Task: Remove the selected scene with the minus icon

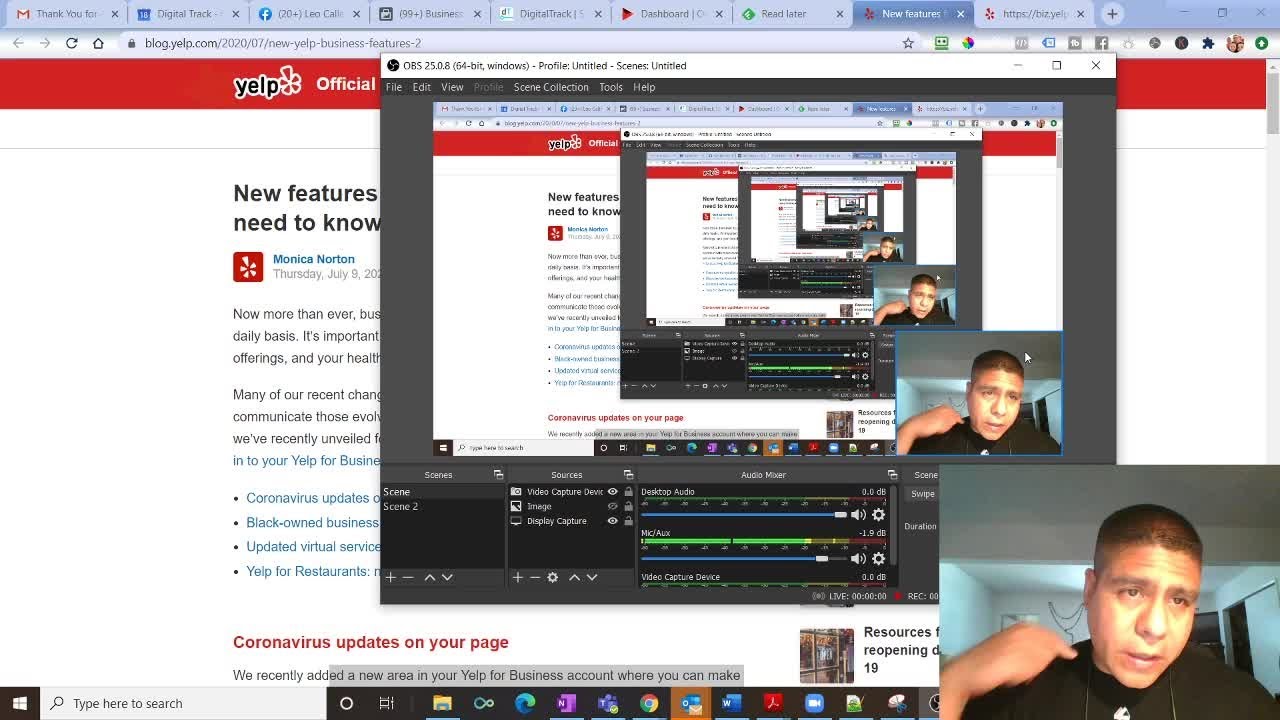Action: 408,577
